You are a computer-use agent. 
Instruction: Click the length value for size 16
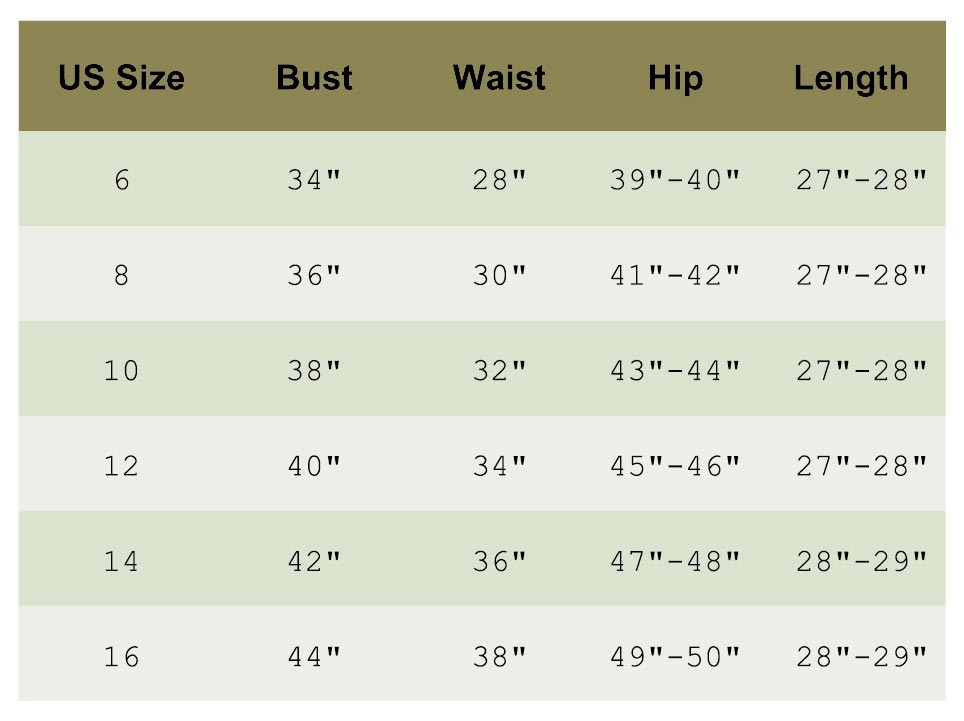click(861, 657)
